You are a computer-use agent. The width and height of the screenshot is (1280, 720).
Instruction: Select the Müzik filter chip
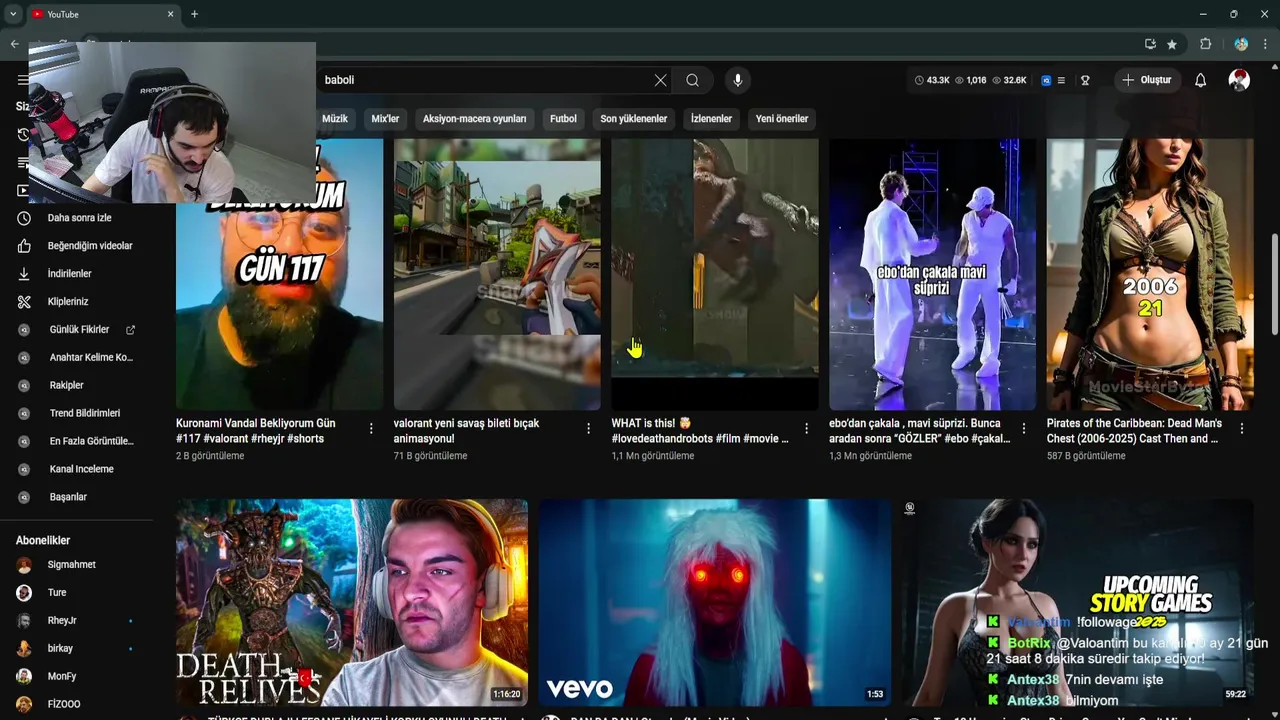tap(335, 119)
